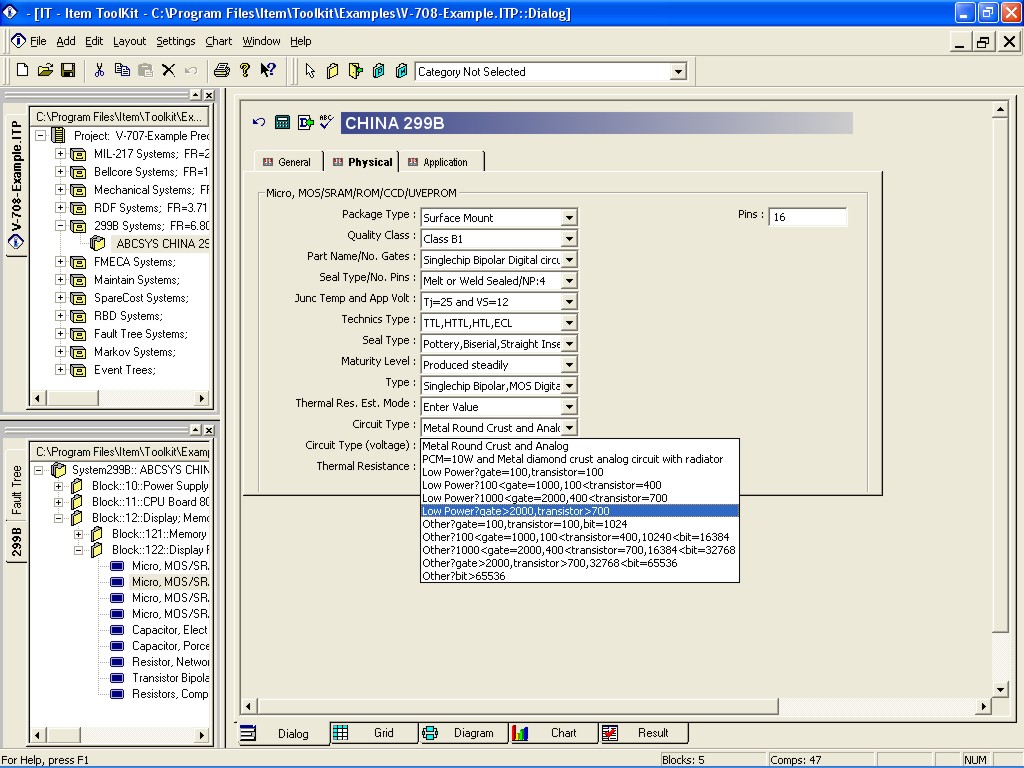Choose 'Other?gate=100,transistor=100,bit=1024' option
1024x768 pixels.
[x=580, y=524]
